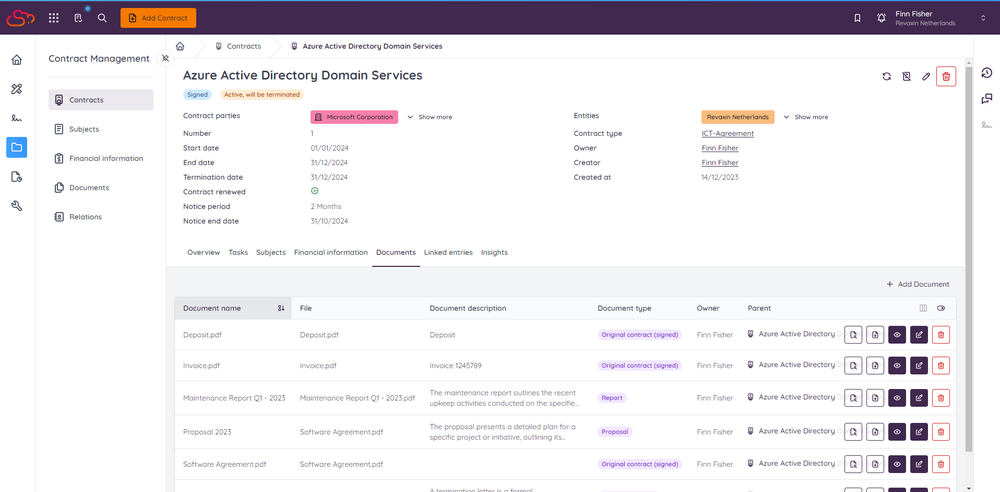Viewport: 1000px width, 492px height.
Task: Click the breadcrumb home icon
Action: [x=180, y=46]
